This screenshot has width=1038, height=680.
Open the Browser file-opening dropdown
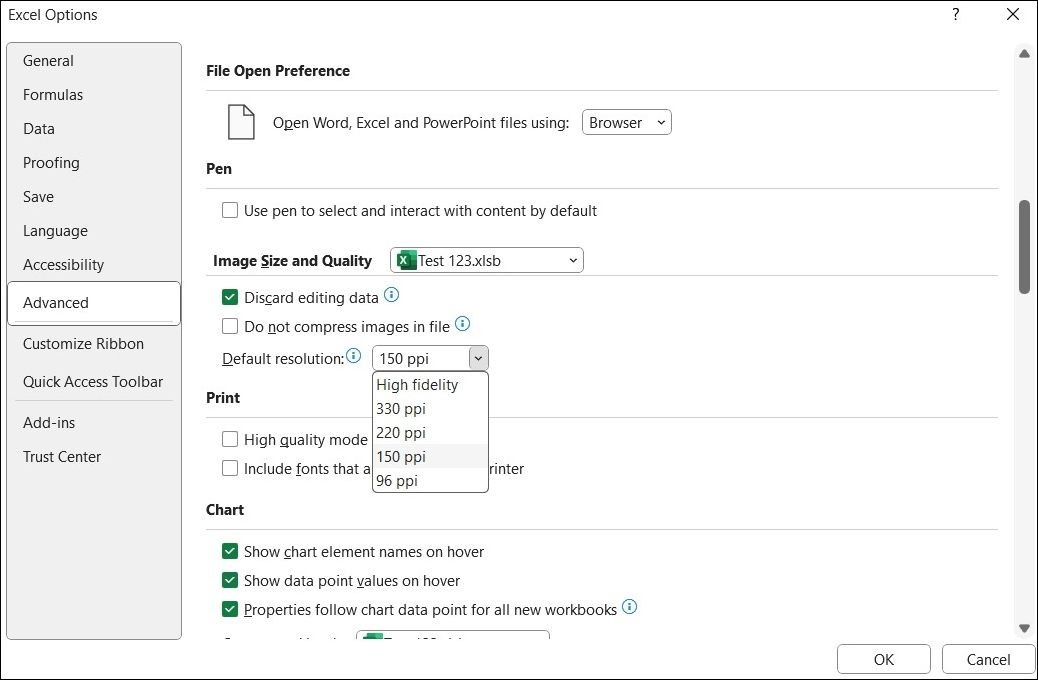point(626,122)
